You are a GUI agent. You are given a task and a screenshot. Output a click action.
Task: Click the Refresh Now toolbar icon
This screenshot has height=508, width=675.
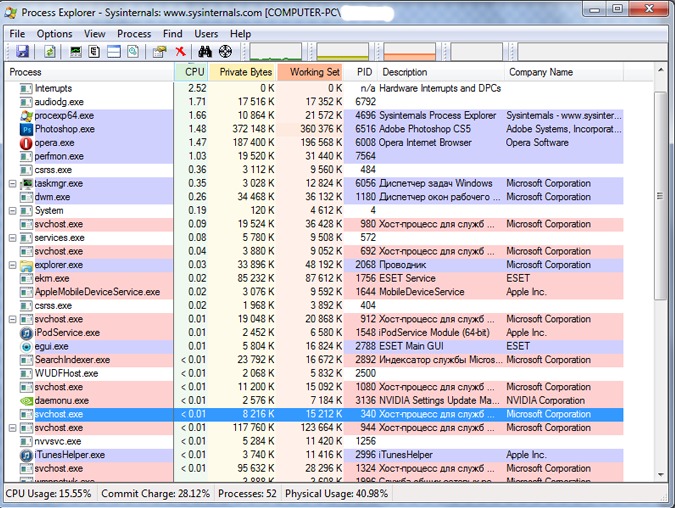[48, 51]
